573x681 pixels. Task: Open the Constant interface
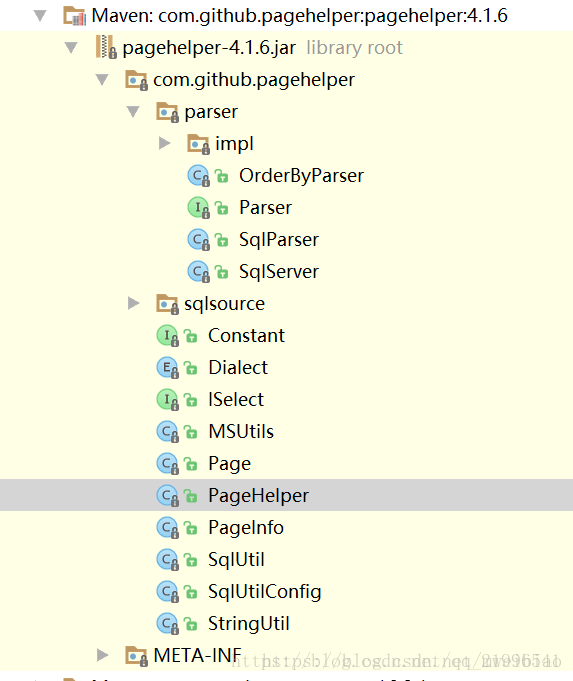click(x=247, y=335)
